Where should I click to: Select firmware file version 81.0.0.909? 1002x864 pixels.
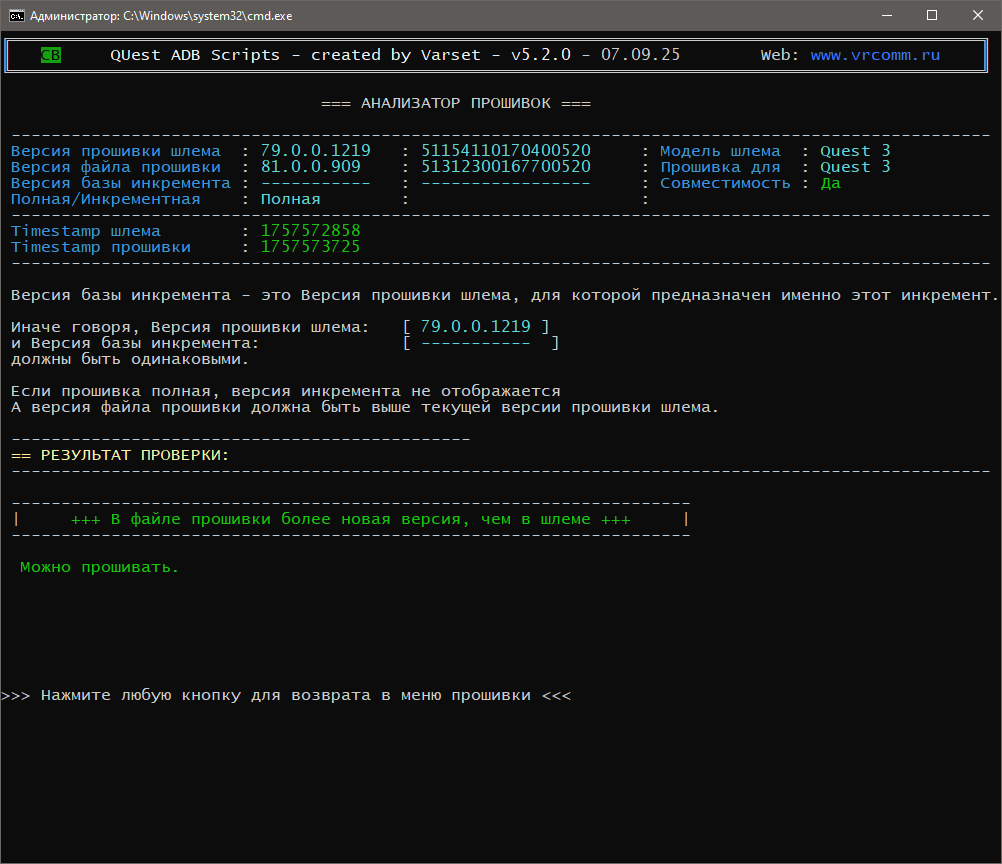click(x=311, y=167)
